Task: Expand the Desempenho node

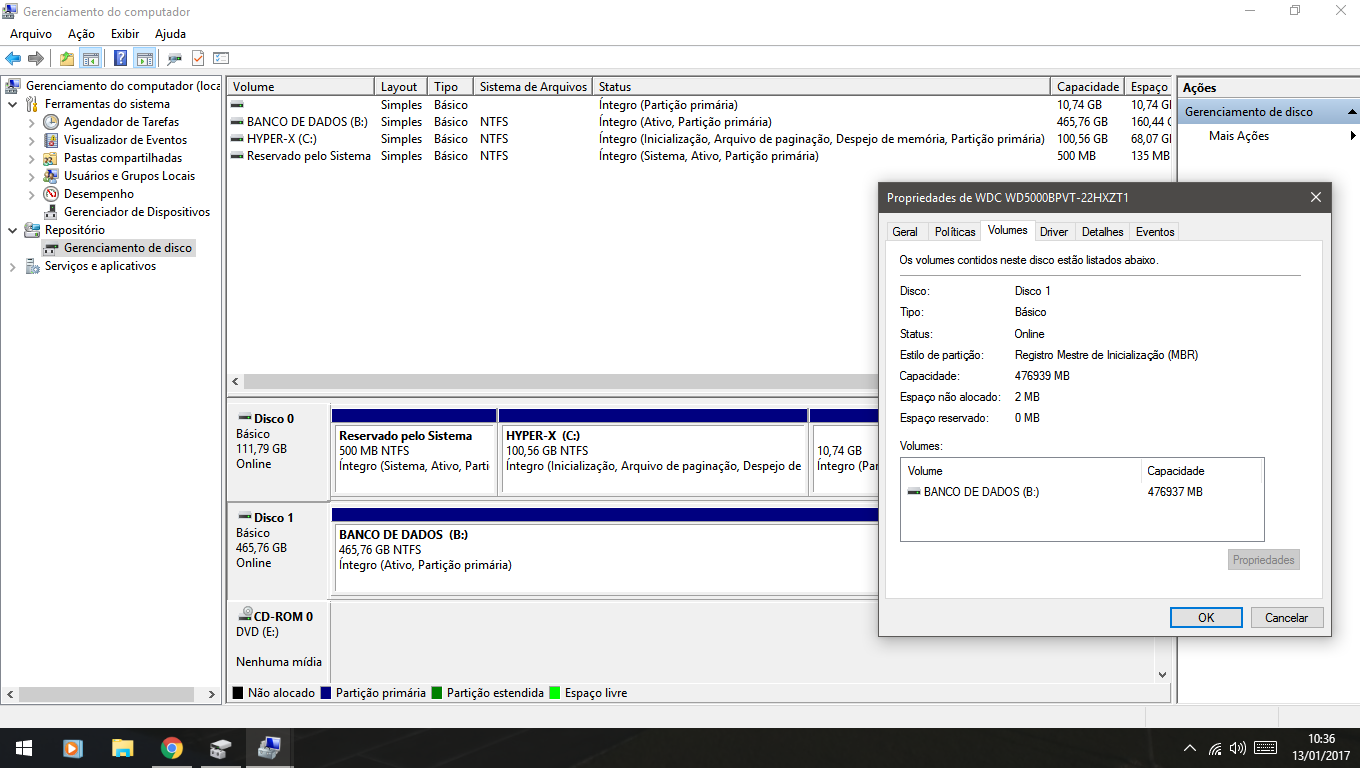Action: coord(32,194)
